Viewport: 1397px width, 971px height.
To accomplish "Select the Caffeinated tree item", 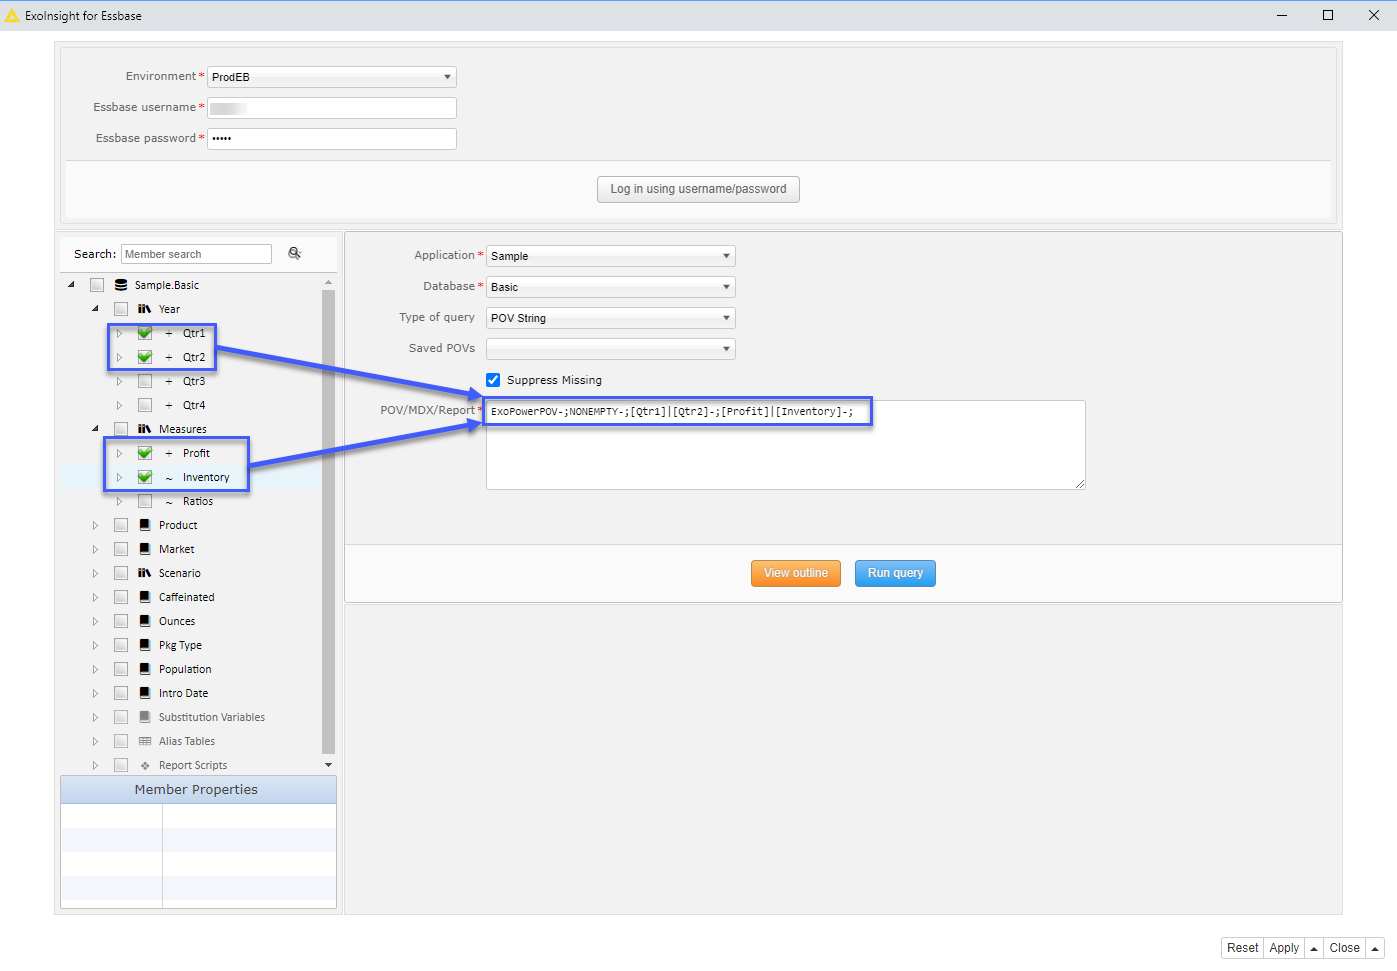I will [x=187, y=597].
